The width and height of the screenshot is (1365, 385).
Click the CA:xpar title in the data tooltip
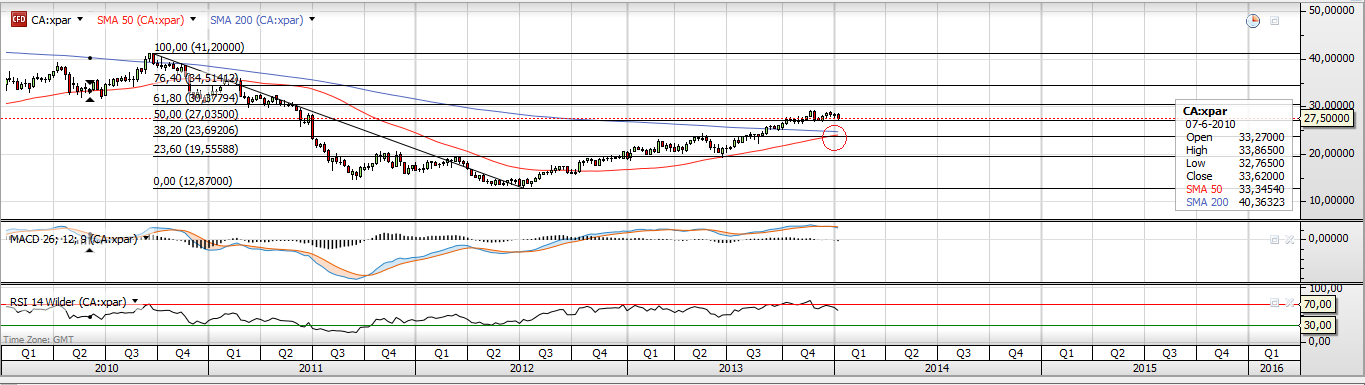pos(1206,111)
